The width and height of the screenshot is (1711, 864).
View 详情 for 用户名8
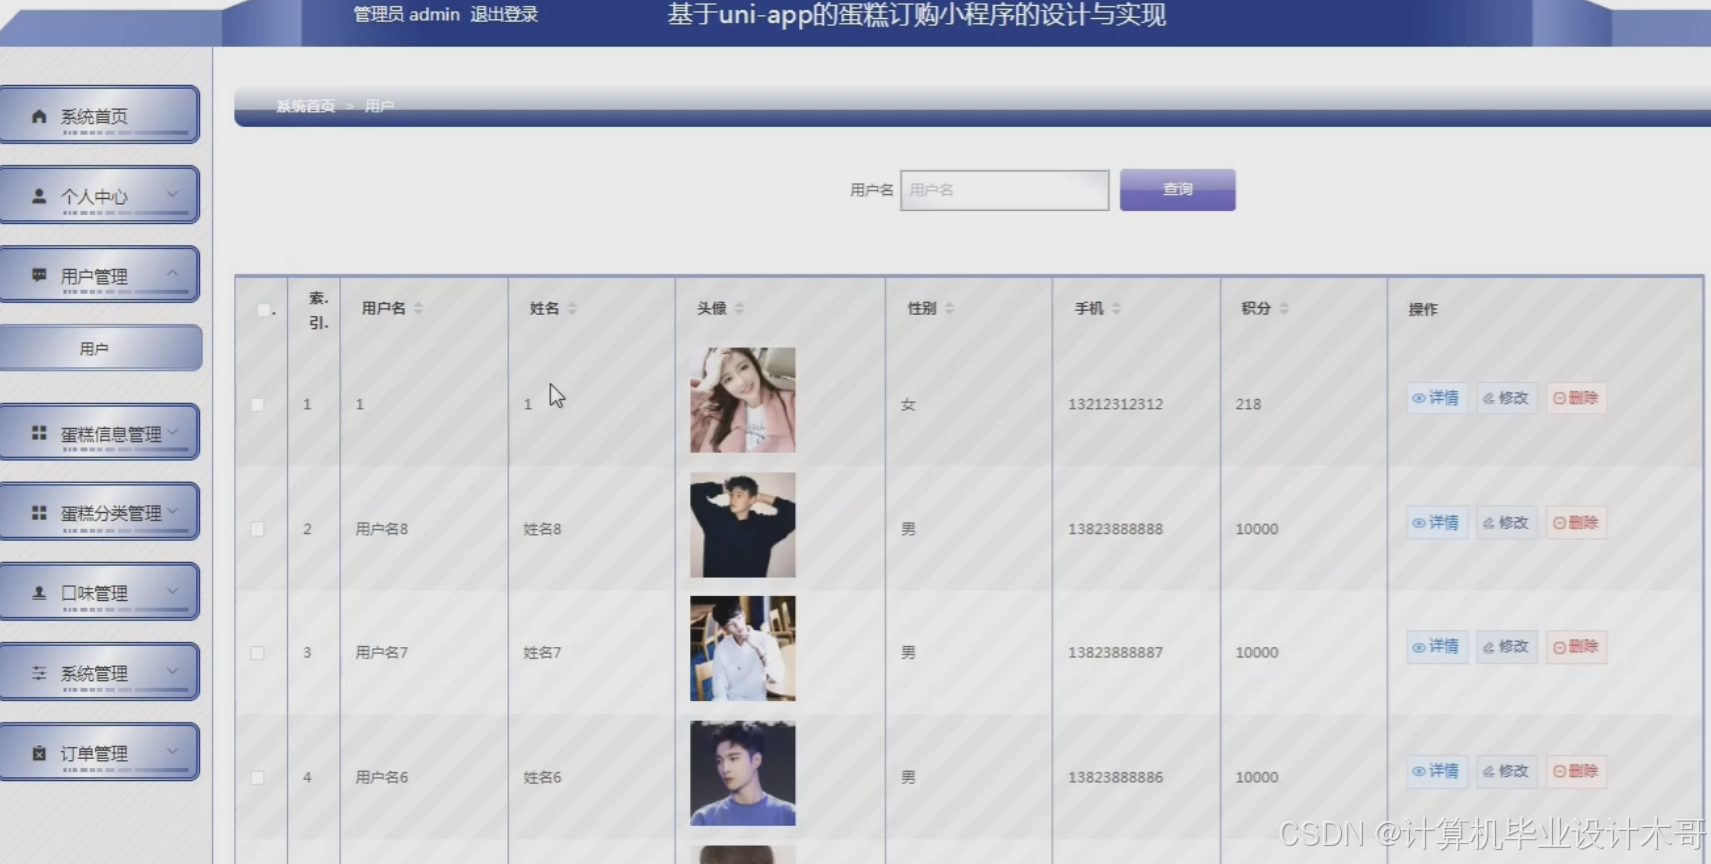coord(1436,523)
